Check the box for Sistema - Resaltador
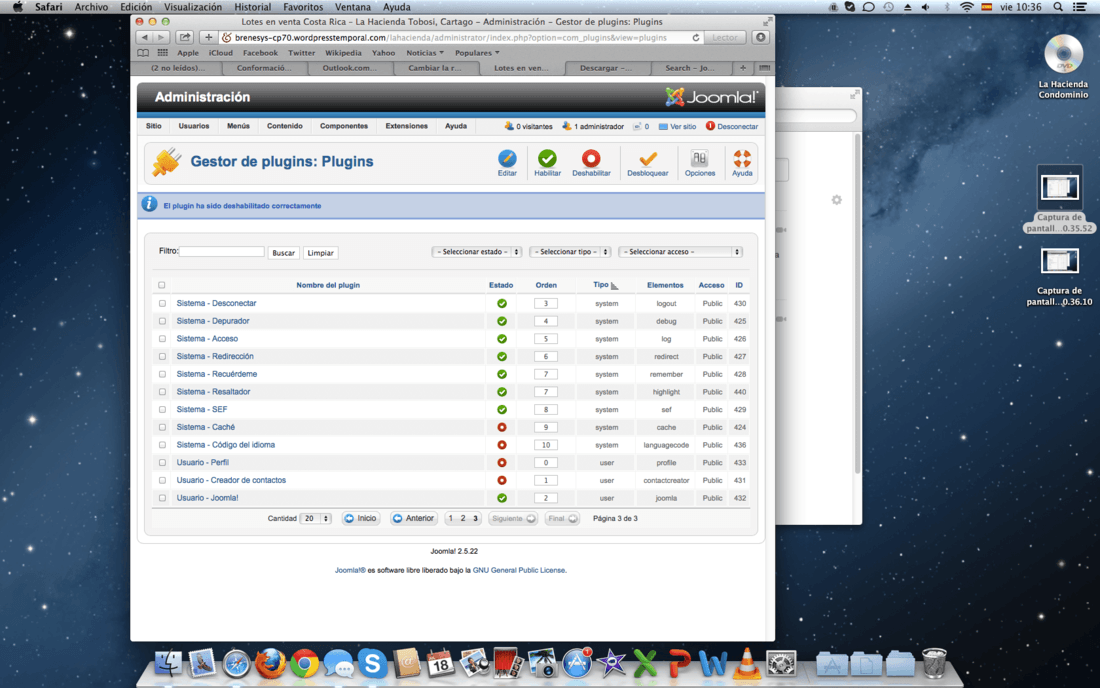 [162, 392]
